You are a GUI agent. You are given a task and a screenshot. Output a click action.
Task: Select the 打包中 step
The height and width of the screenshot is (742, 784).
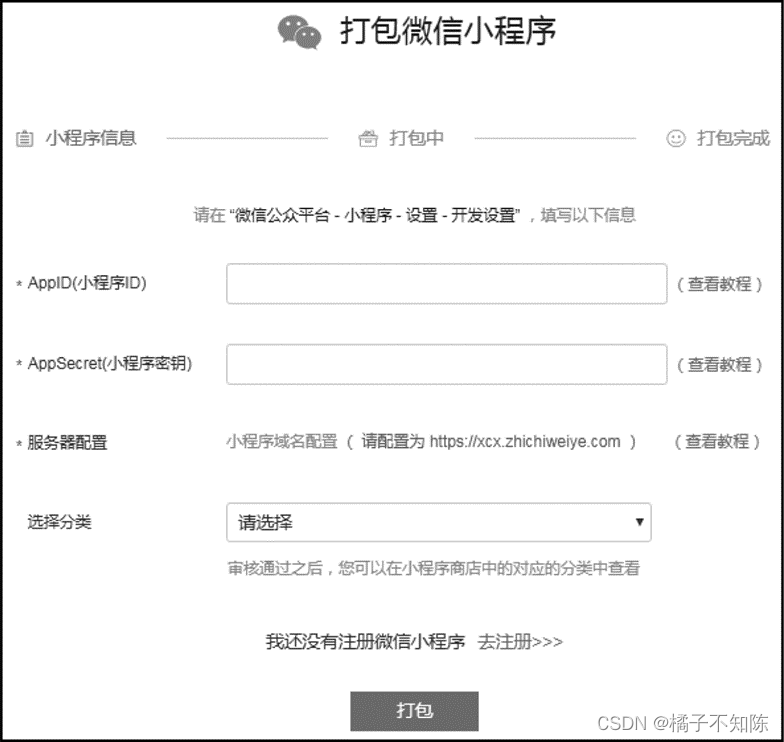tap(402, 138)
